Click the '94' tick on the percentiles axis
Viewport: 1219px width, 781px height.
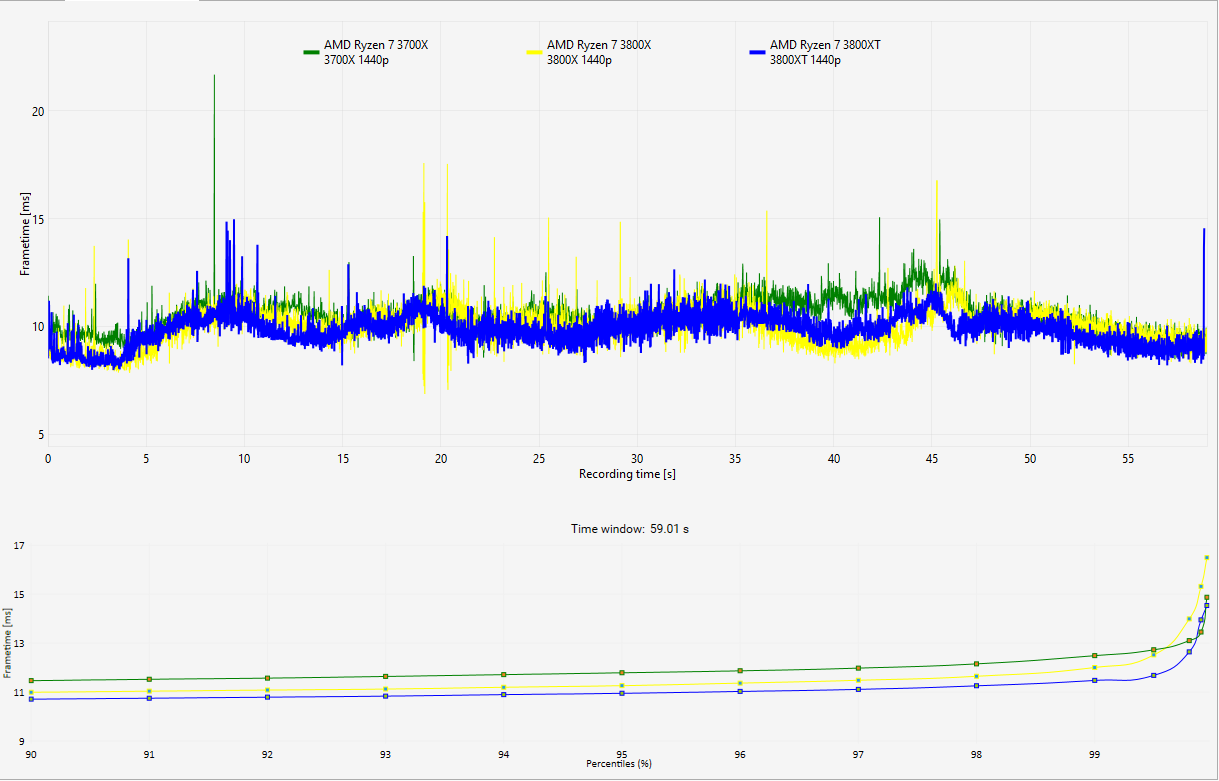(503, 755)
